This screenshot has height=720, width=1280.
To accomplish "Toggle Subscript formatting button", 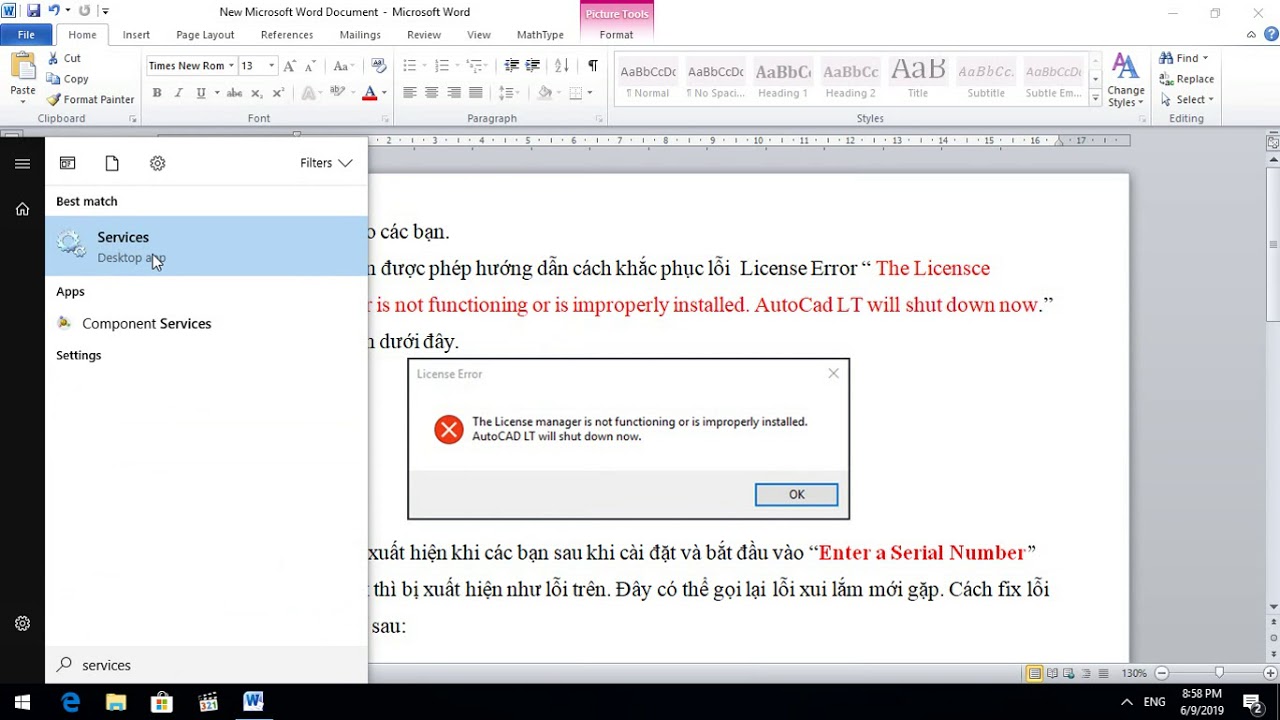I will pos(257,93).
